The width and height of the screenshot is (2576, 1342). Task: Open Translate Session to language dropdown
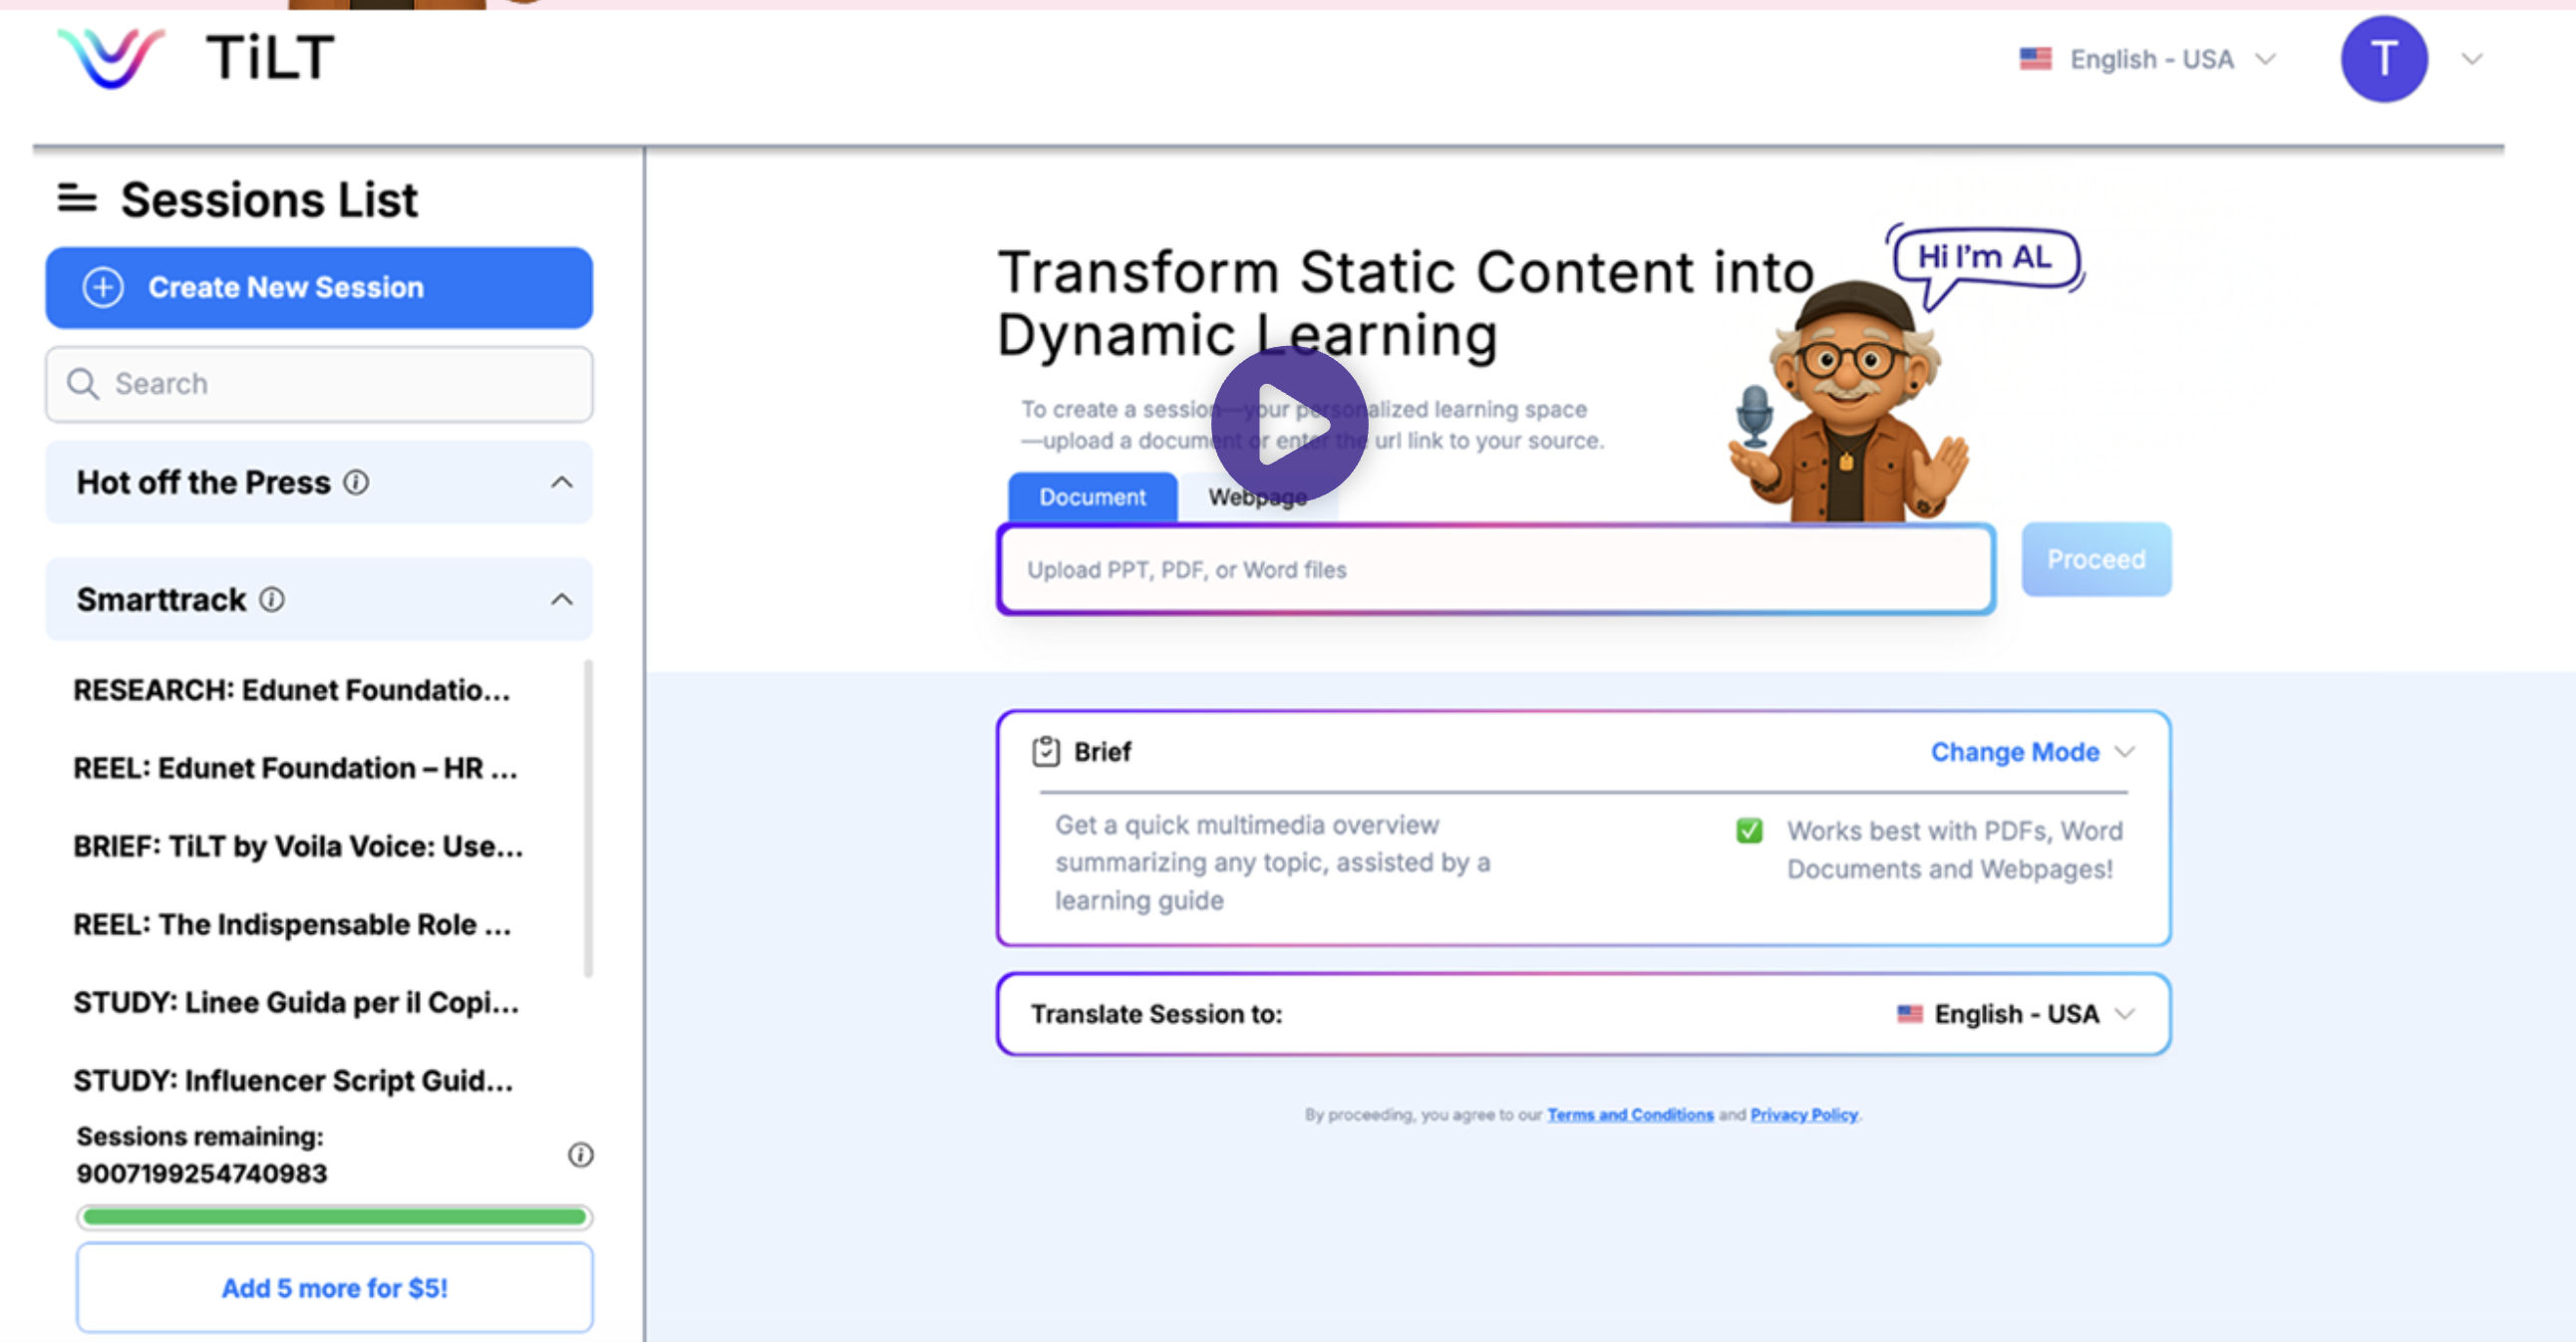point(2016,1013)
